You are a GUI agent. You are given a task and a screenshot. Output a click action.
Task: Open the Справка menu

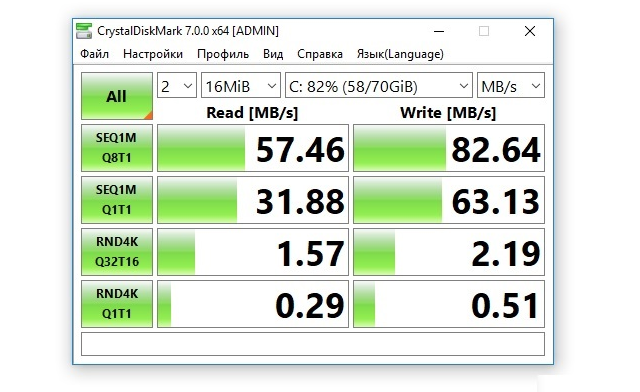[320, 54]
